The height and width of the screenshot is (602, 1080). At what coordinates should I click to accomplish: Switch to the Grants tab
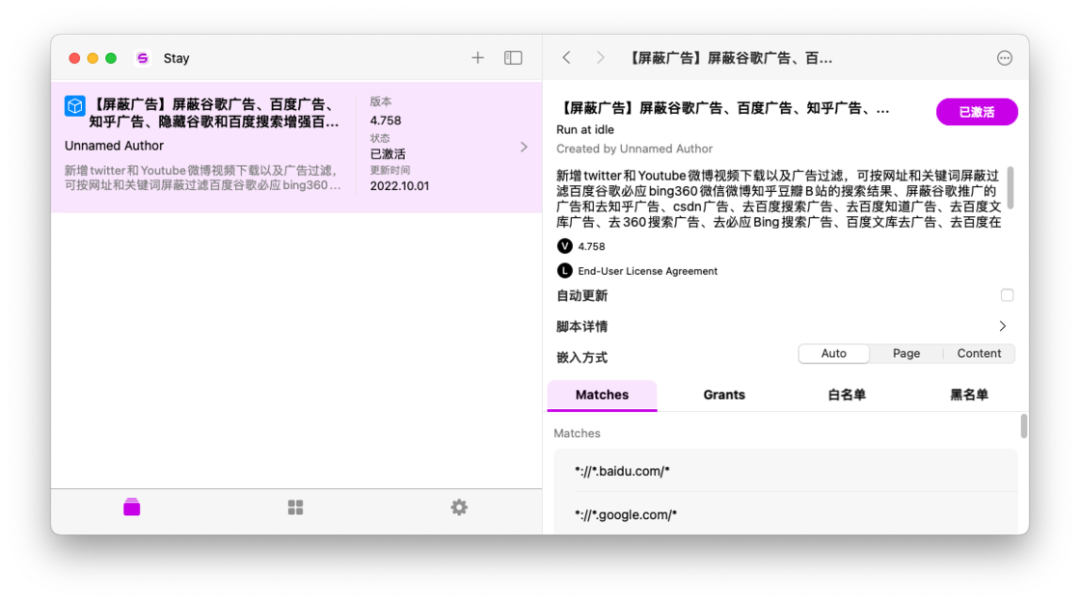pos(724,395)
